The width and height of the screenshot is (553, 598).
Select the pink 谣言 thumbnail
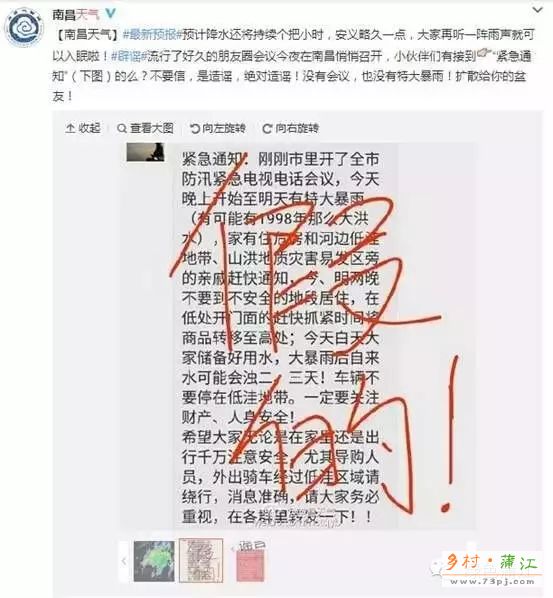click(x=250, y=561)
